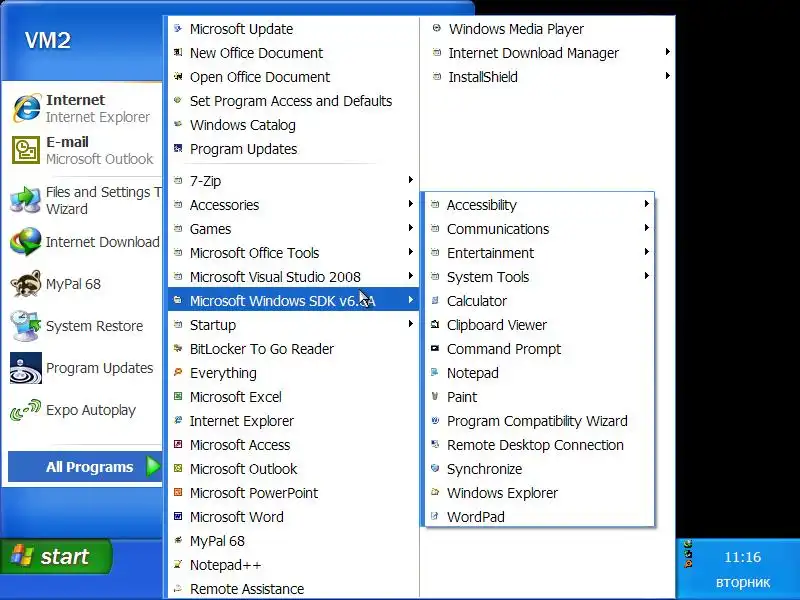Launch Internet Explorer from programs list
The height and width of the screenshot is (600, 800).
(293, 420)
